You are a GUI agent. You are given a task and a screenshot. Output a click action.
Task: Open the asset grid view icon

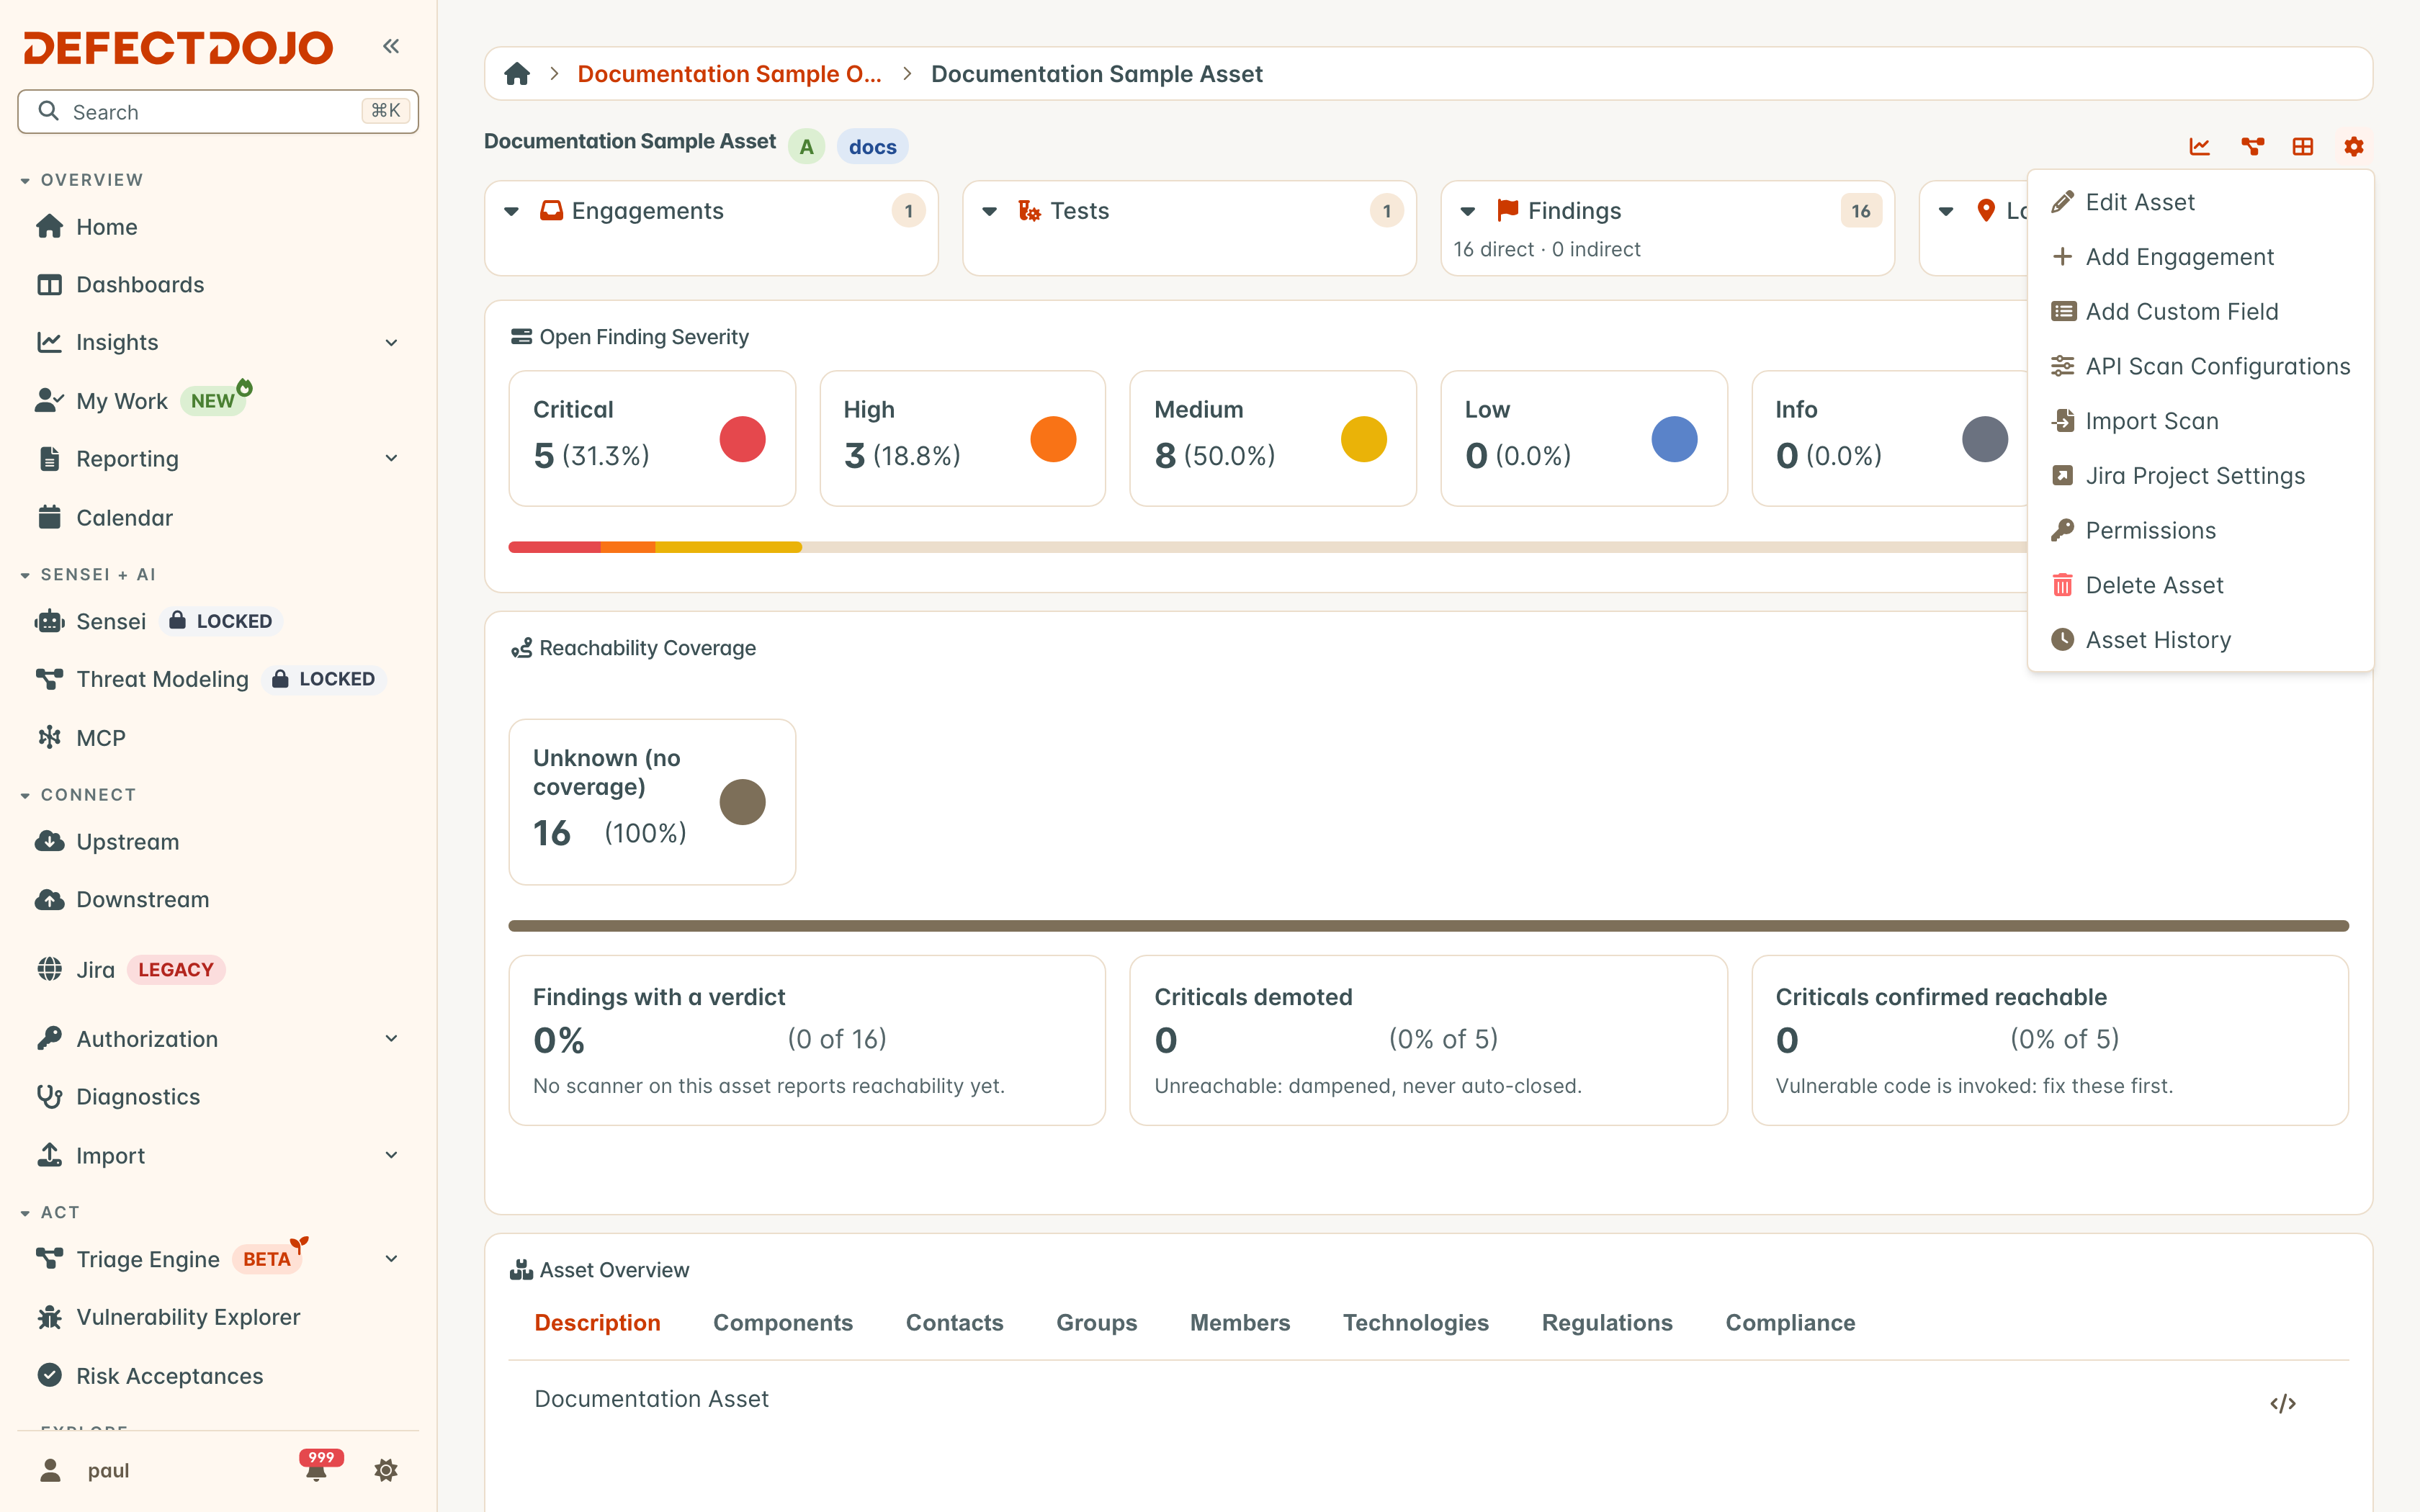pos(2303,147)
